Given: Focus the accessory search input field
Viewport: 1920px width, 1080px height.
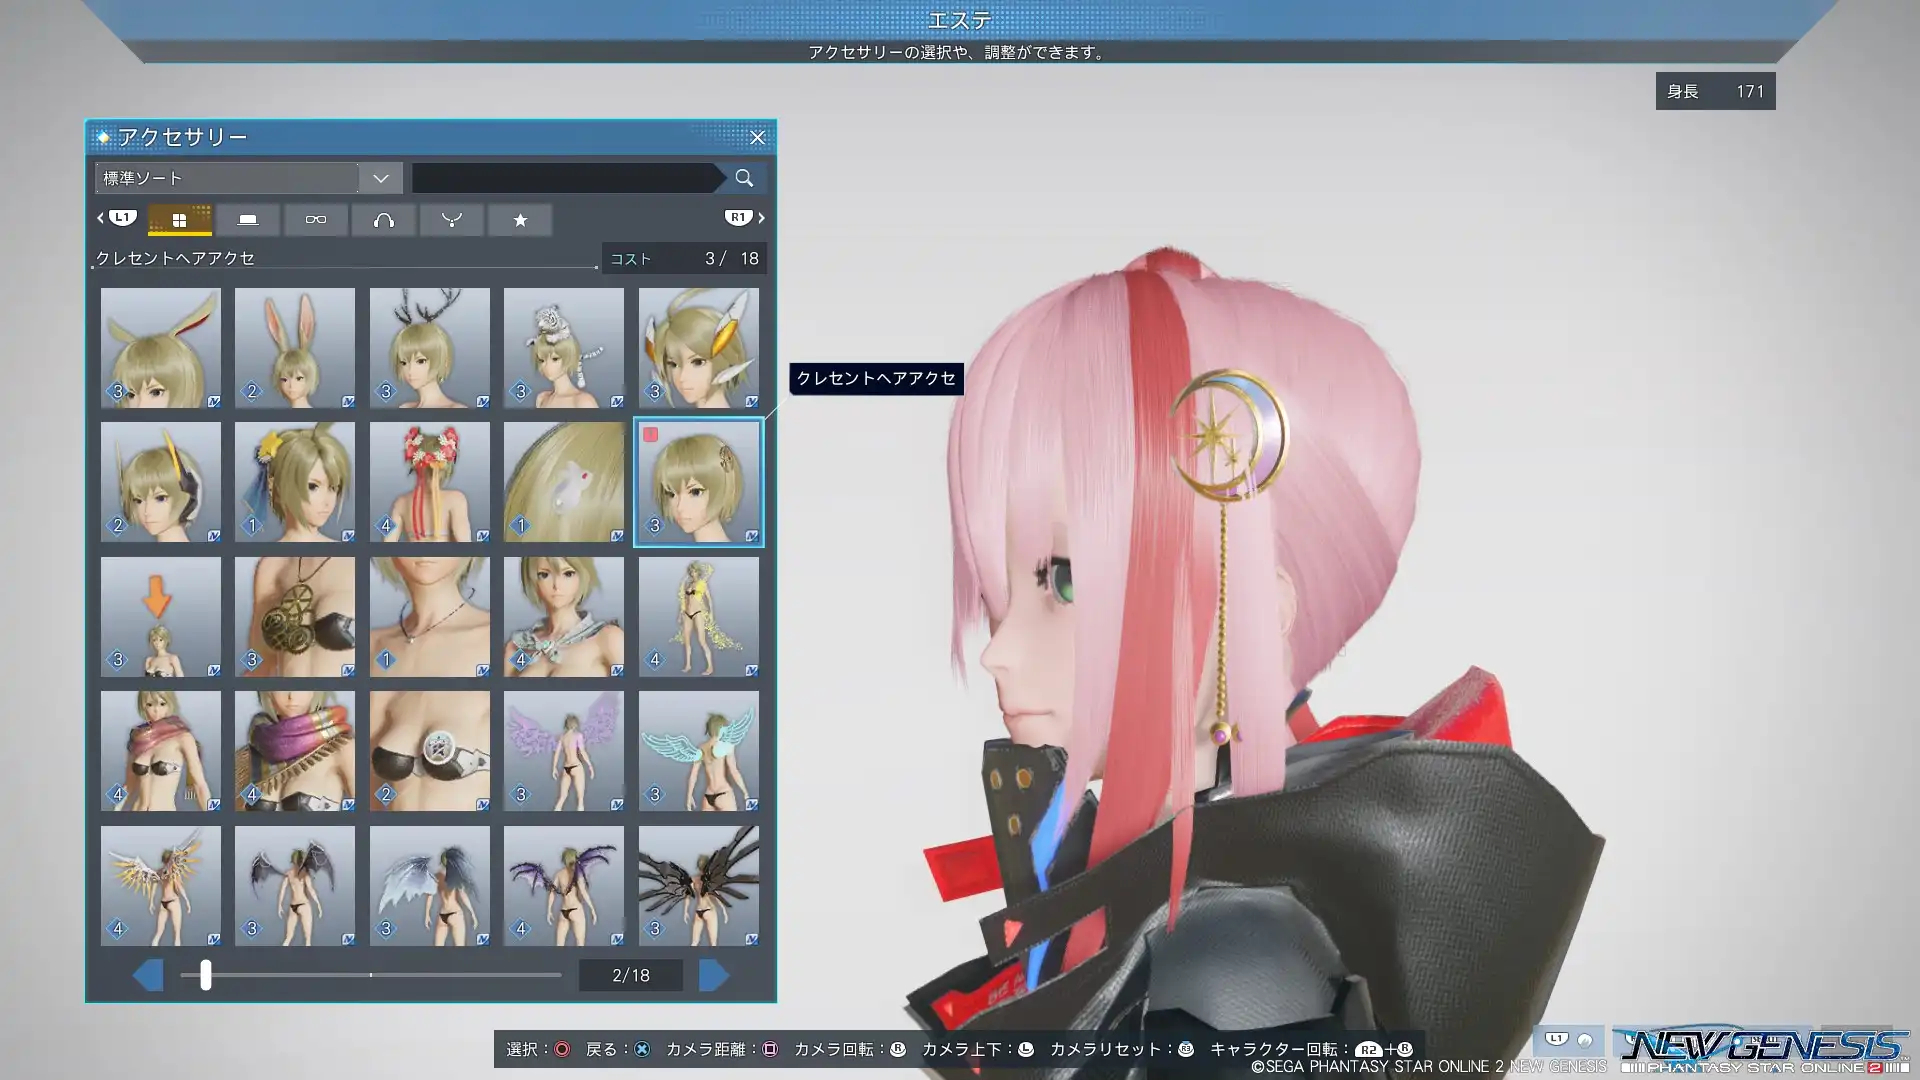Looking at the screenshot, I should (x=565, y=178).
